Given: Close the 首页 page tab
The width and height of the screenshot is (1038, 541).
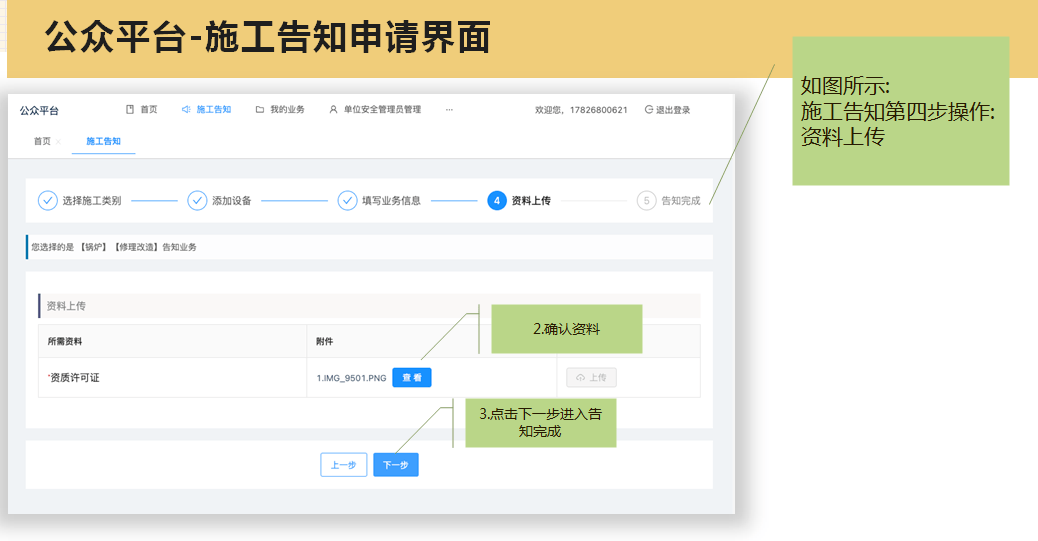Looking at the screenshot, I should click(58, 142).
